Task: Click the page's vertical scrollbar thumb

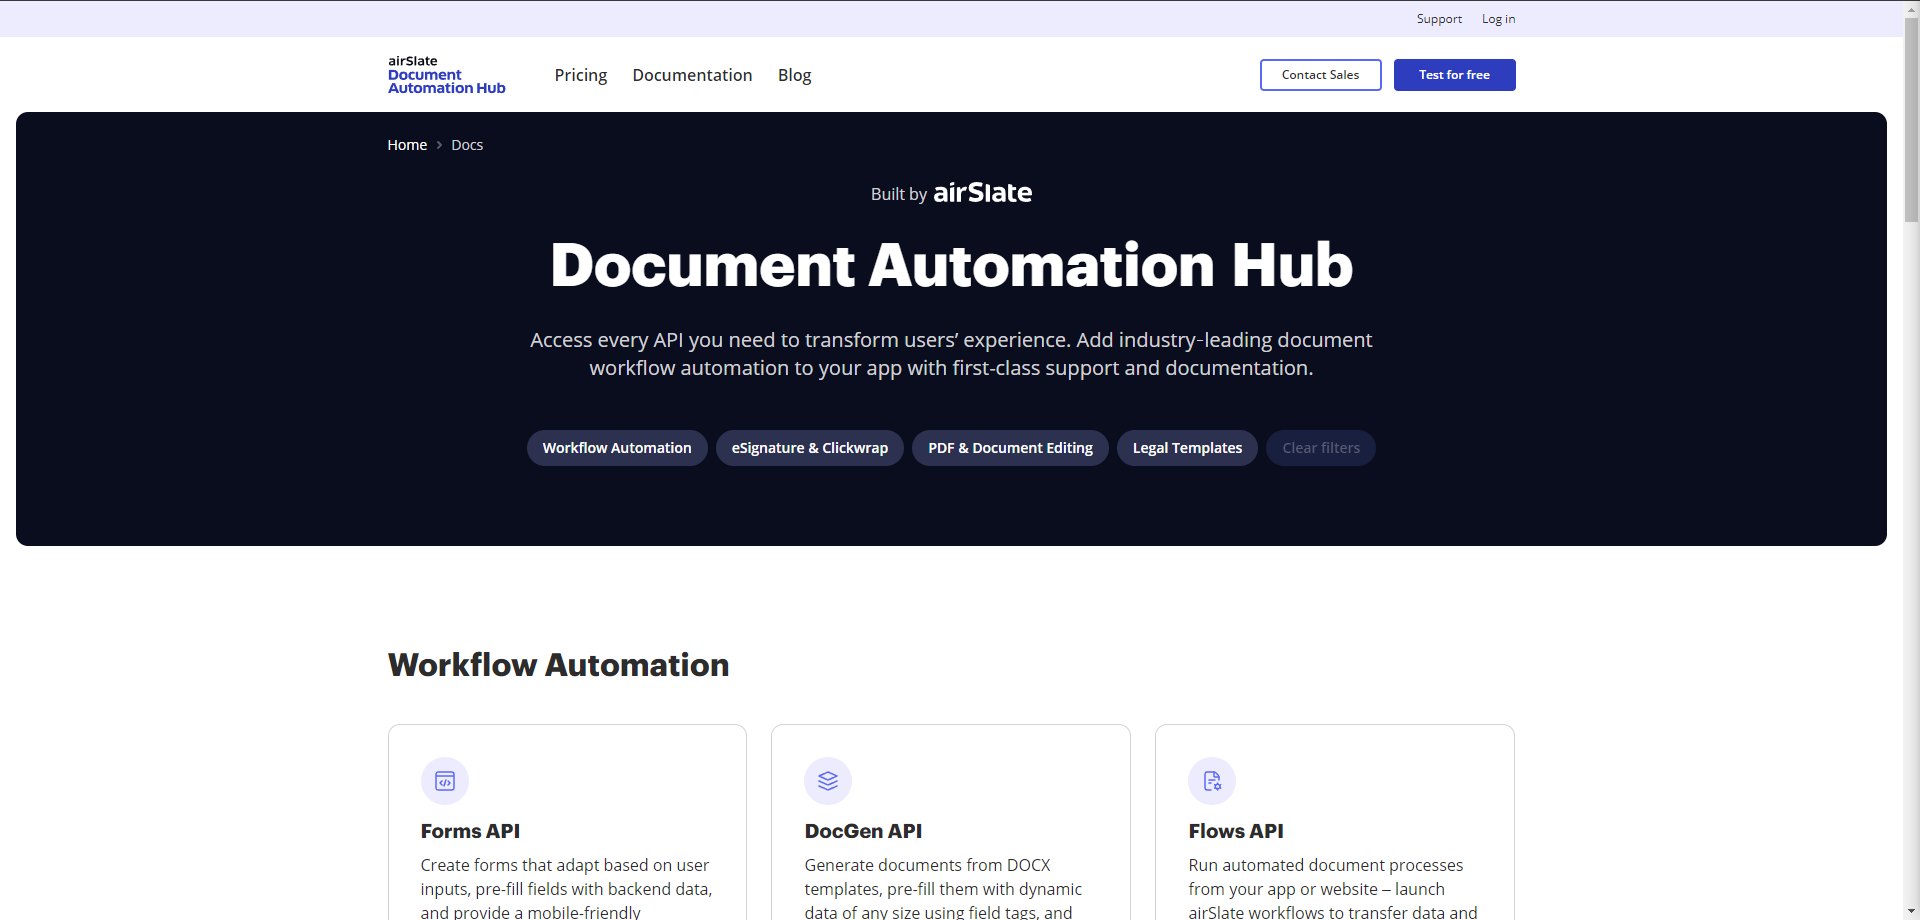Action: point(1911,120)
